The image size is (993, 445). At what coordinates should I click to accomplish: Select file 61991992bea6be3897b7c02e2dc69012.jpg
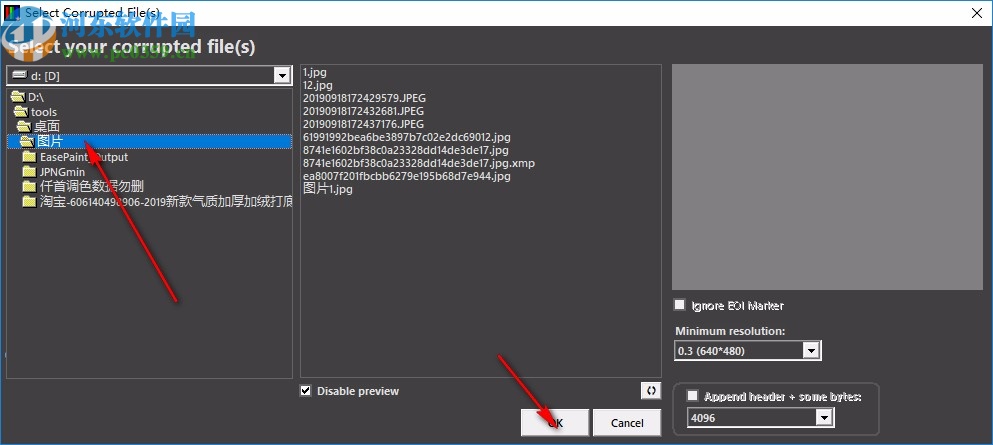pos(407,137)
